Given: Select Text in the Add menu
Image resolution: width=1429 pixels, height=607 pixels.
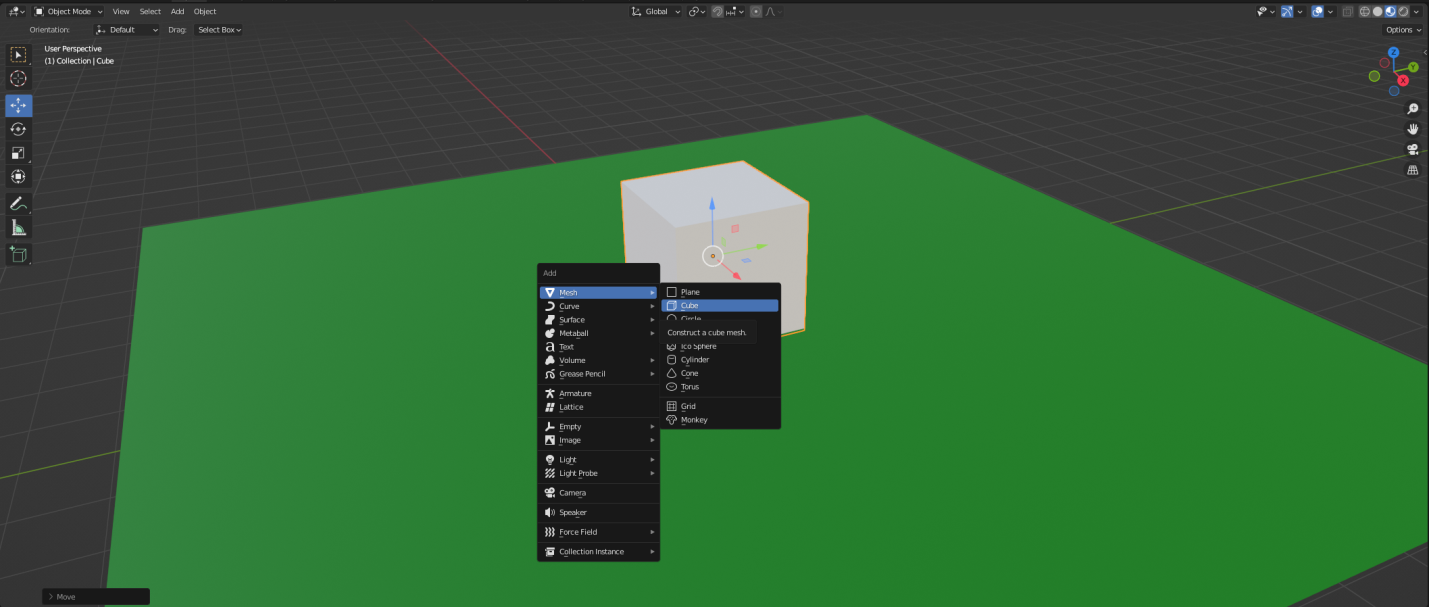Looking at the screenshot, I should (599, 347).
